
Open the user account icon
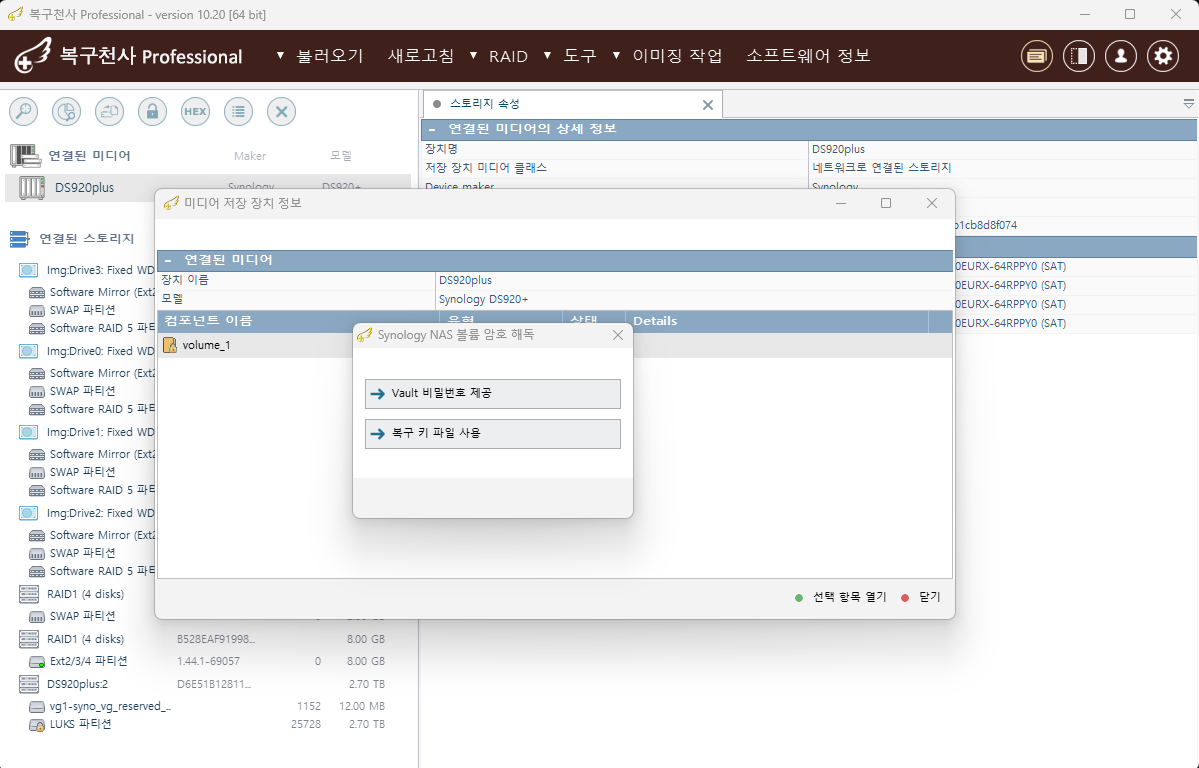pyautogui.click(x=1121, y=56)
